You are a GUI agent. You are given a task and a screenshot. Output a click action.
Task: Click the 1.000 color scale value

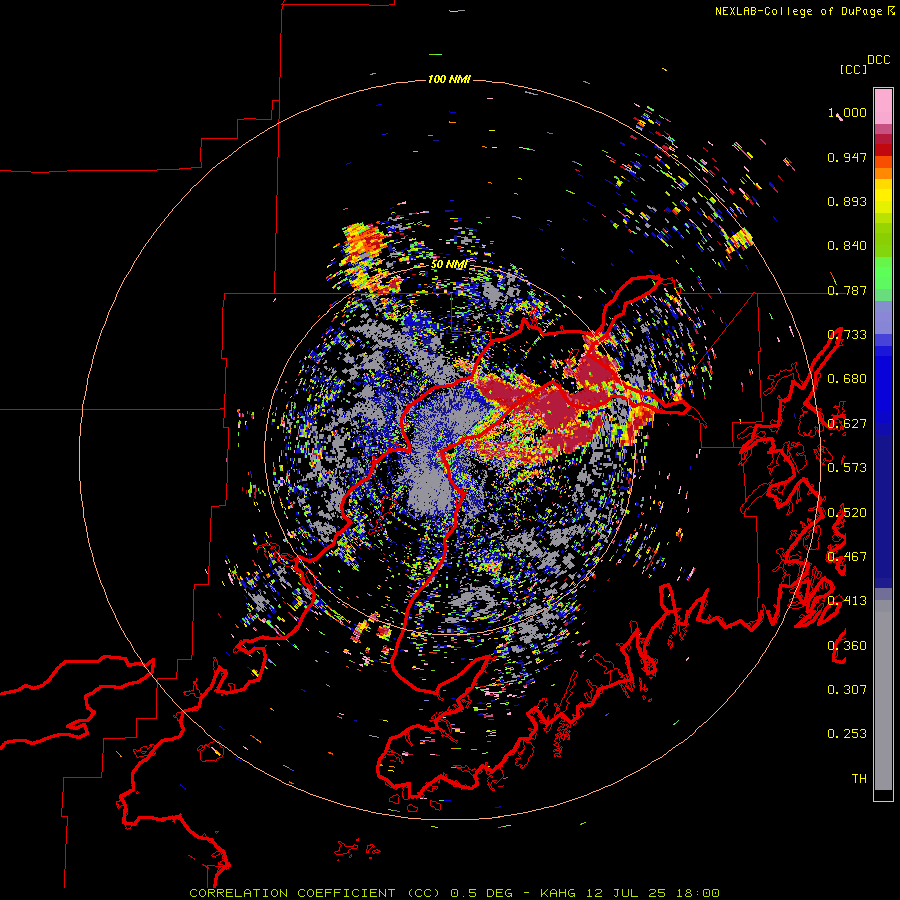tap(847, 112)
